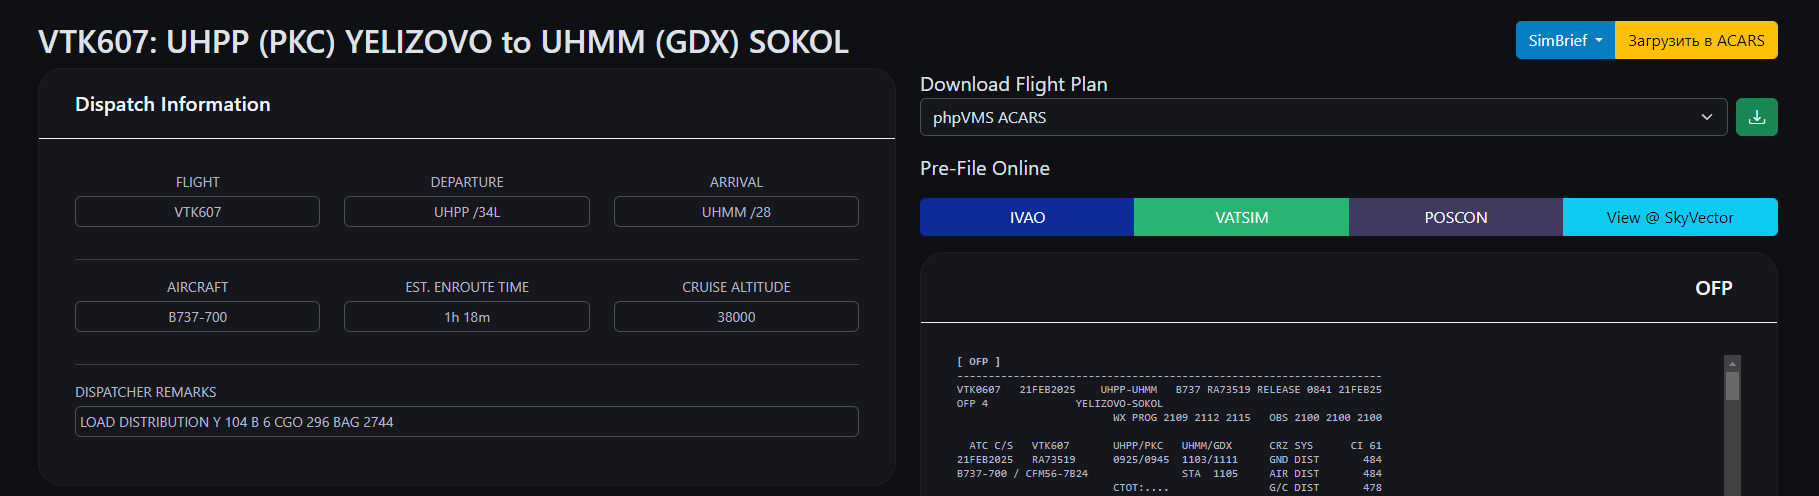Select the DEPARTURE field UHPP /34L
Image resolution: width=1819 pixels, height=496 pixels.
pyautogui.click(x=467, y=212)
